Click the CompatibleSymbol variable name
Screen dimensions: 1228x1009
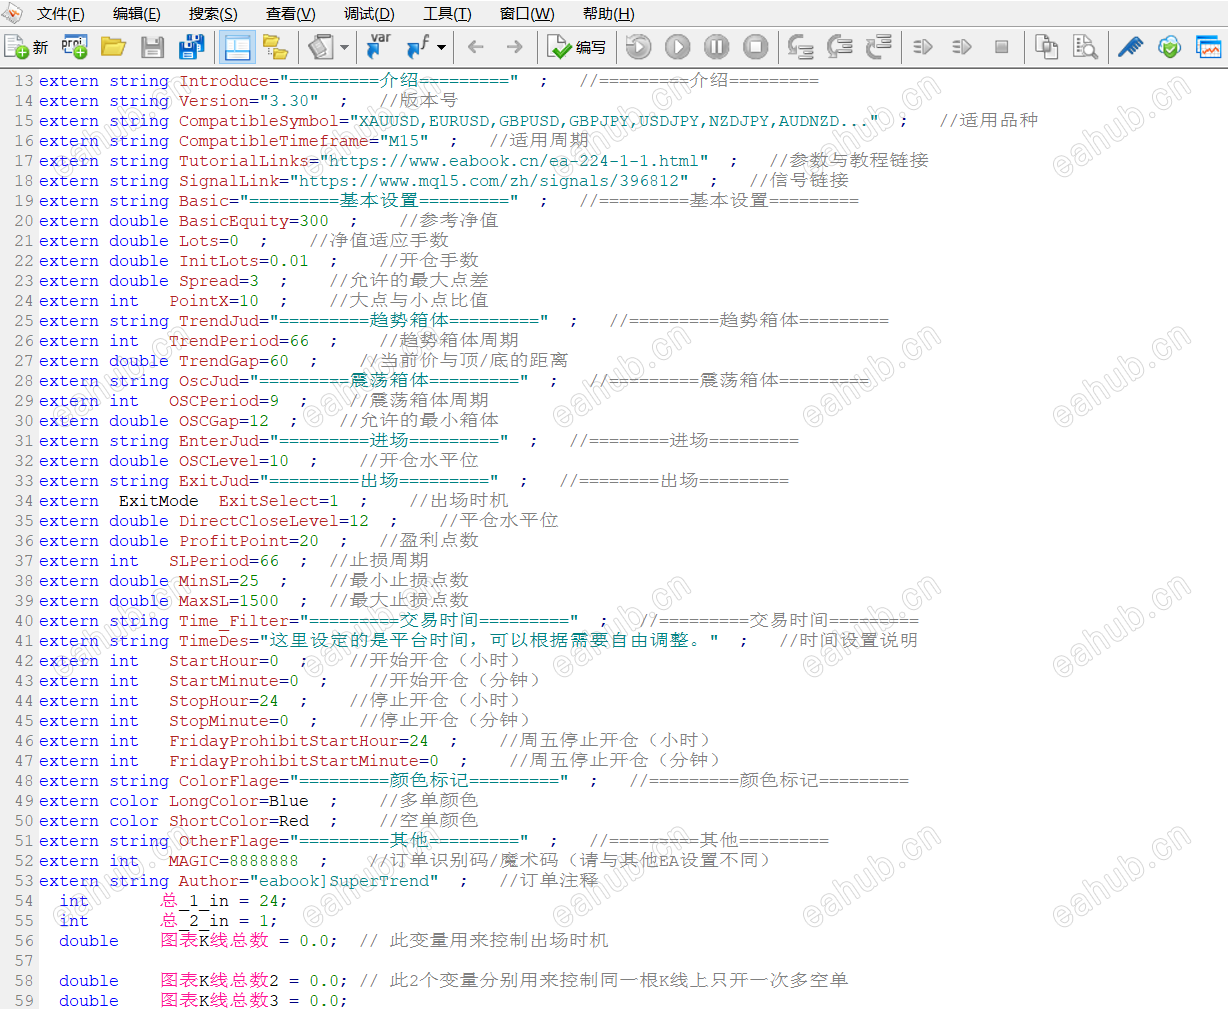[264, 121]
